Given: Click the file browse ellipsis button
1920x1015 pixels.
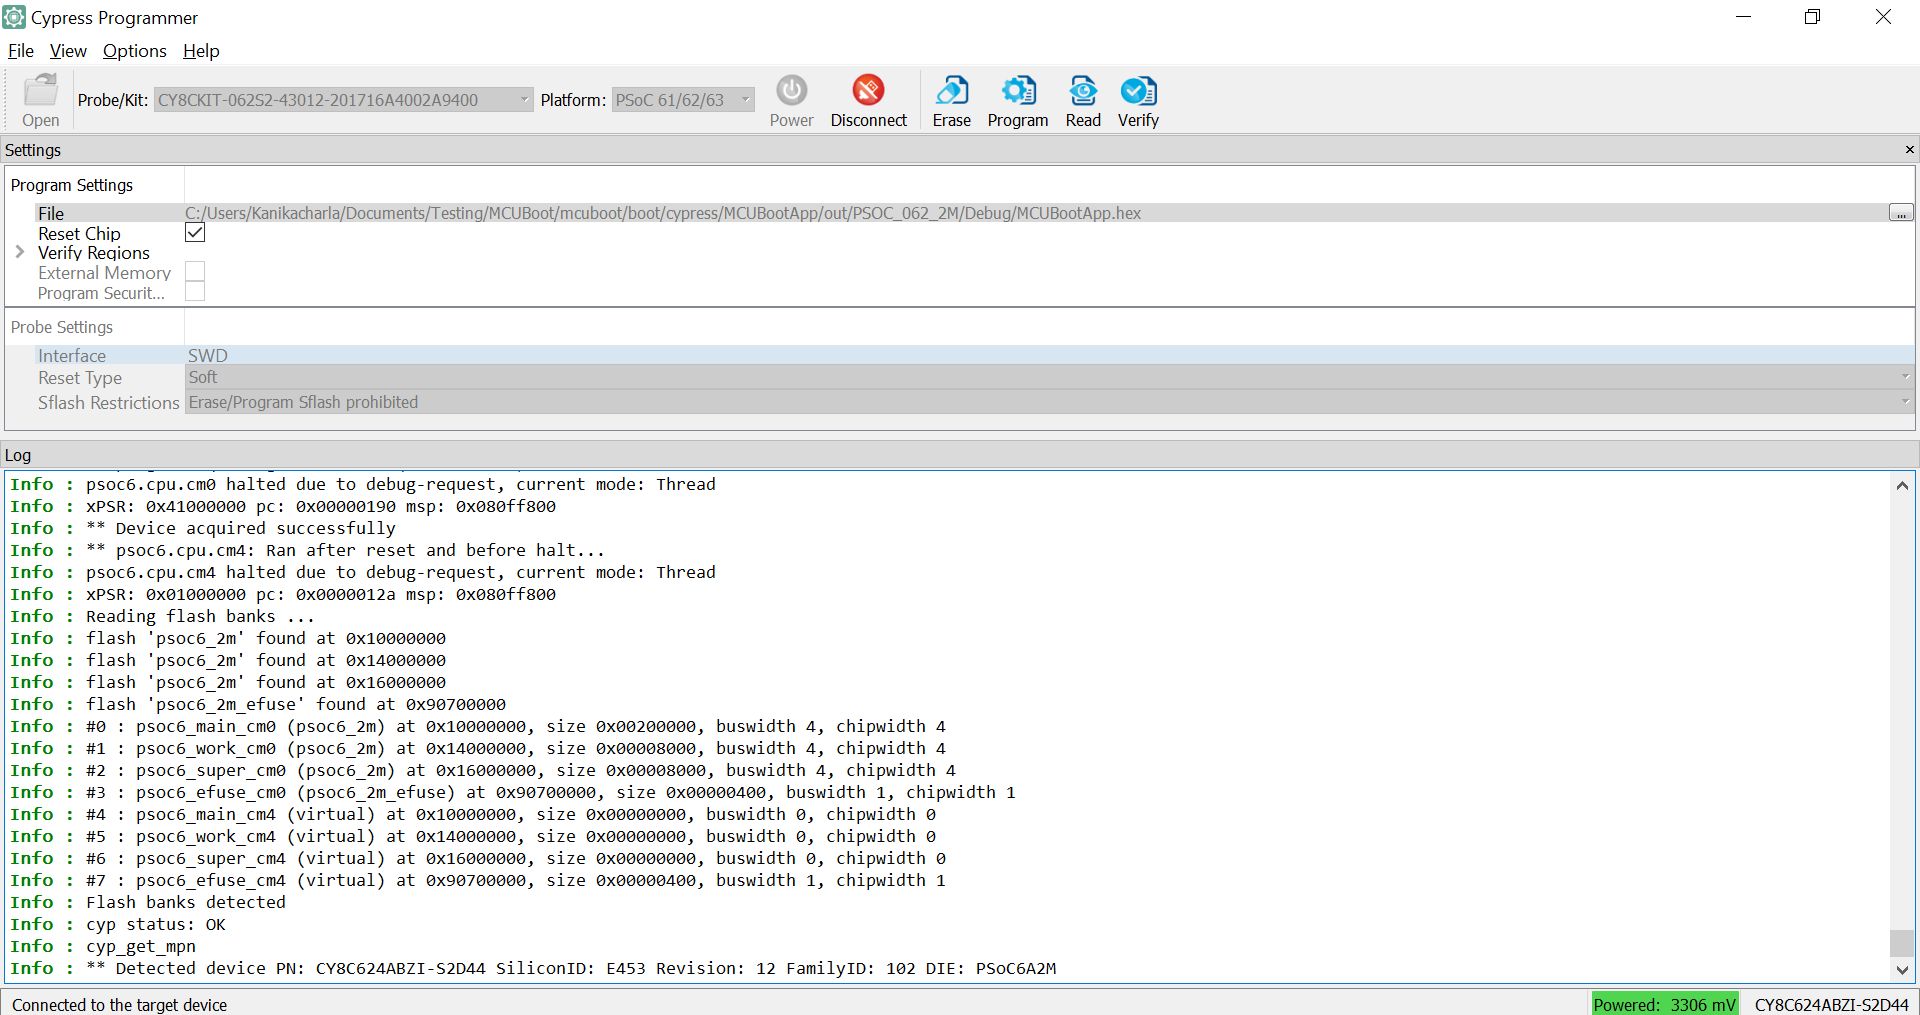Looking at the screenshot, I should click(1900, 213).
